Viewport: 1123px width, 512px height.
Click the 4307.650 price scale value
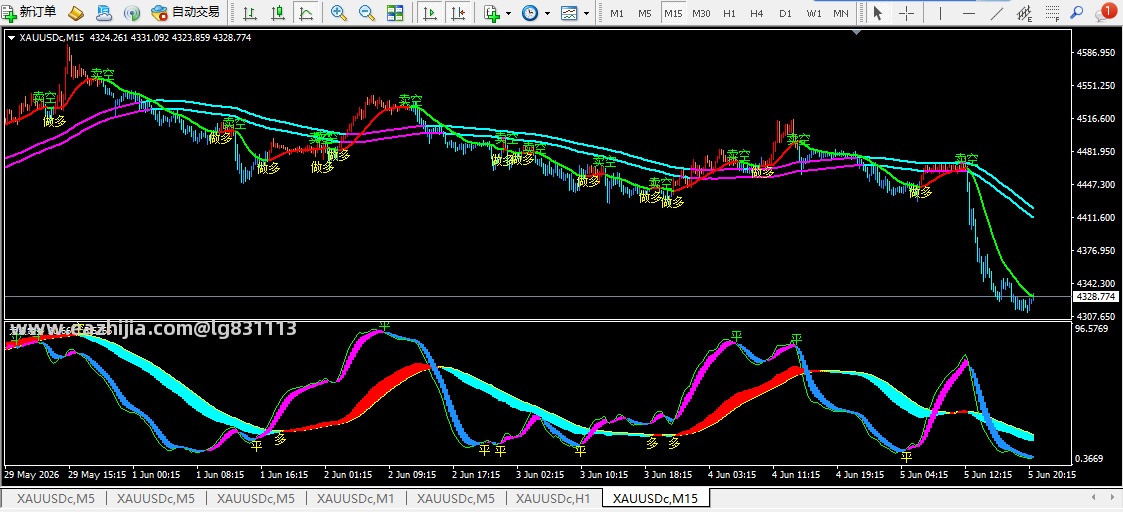(x=1096, y=317)
